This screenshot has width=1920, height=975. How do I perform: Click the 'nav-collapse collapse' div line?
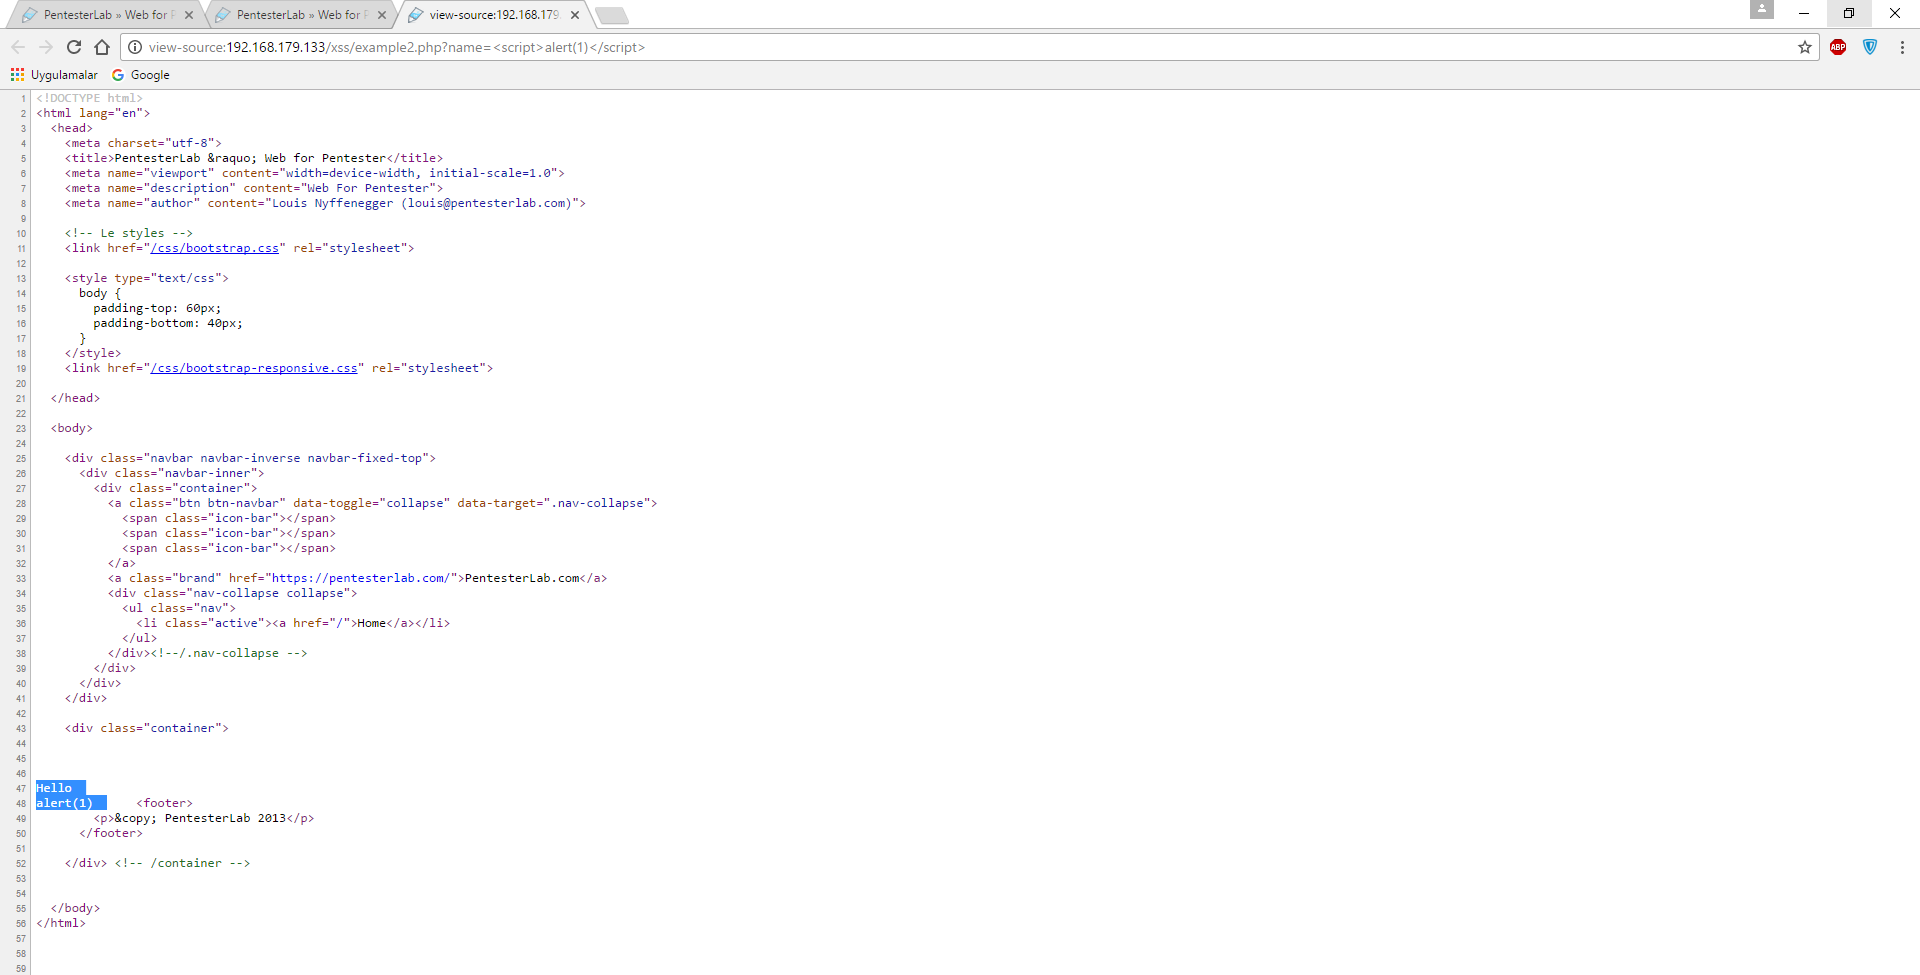coord(233,593)
